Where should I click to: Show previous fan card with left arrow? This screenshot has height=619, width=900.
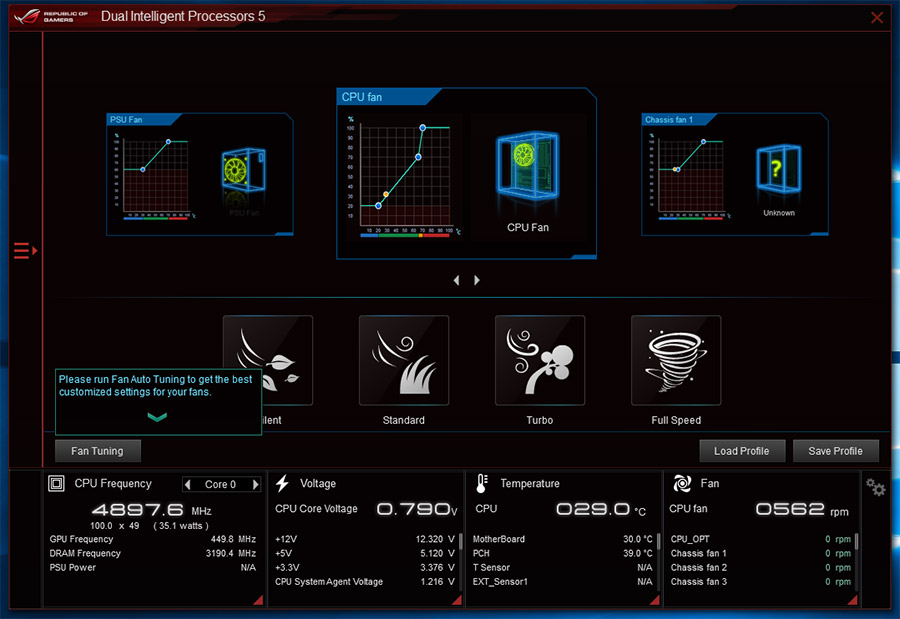click(x=456, y=280)
